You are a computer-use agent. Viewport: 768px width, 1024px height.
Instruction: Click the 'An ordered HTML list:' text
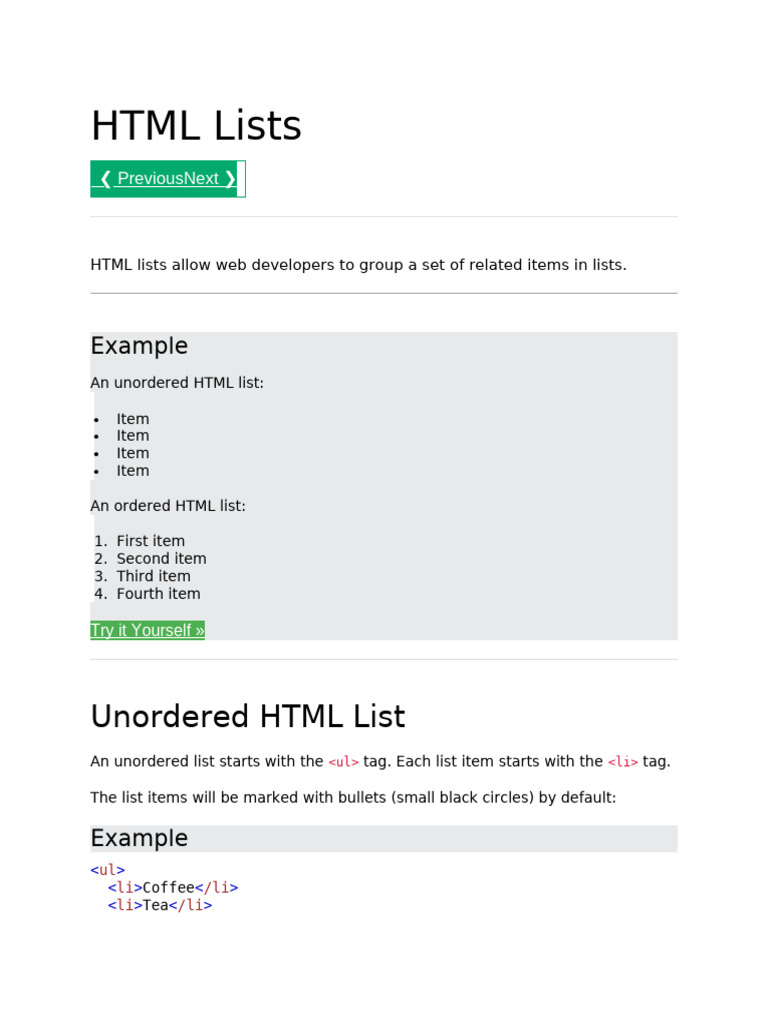[168, 506]
